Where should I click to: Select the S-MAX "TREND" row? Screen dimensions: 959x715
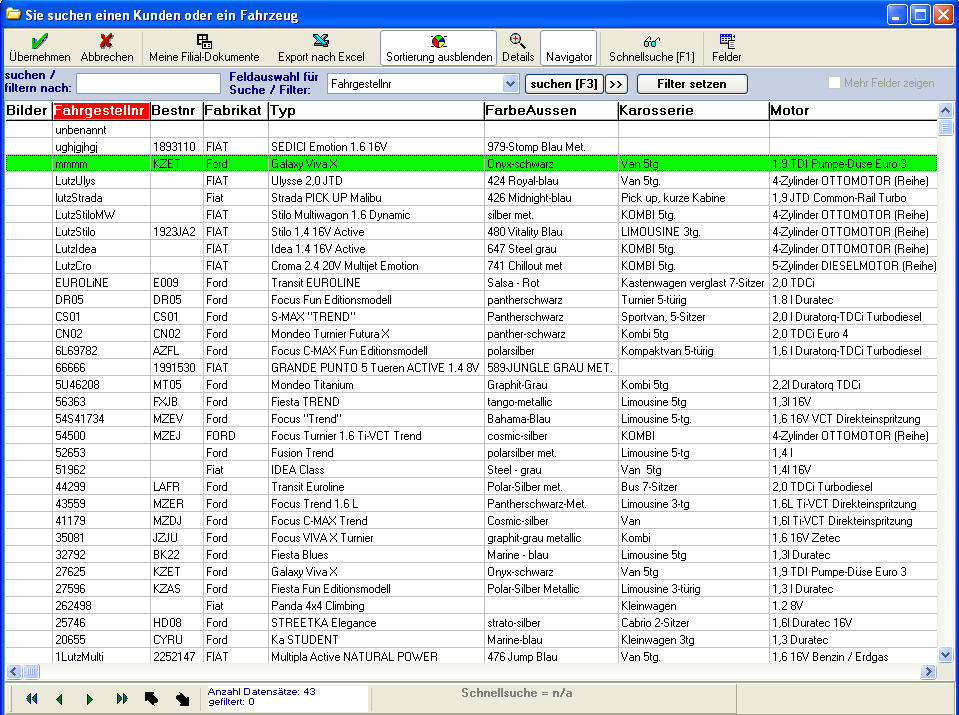471,317
